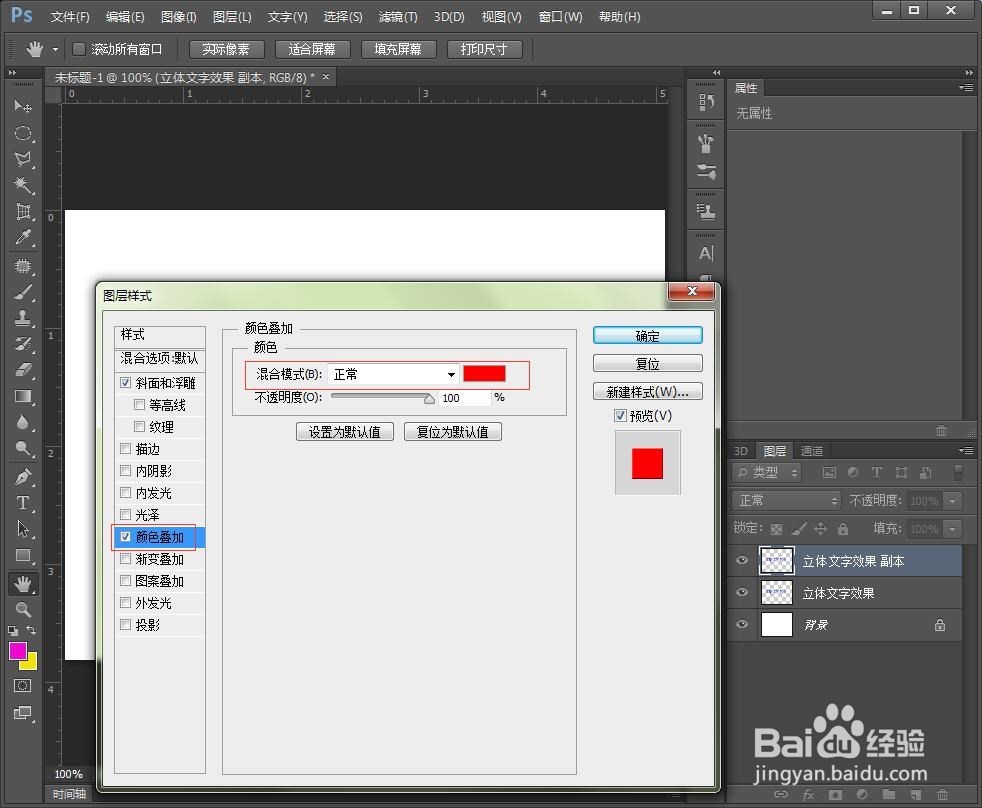Select the Crop tool in the toolbar
The image size is (982, 808).
(x=23, y=211)
